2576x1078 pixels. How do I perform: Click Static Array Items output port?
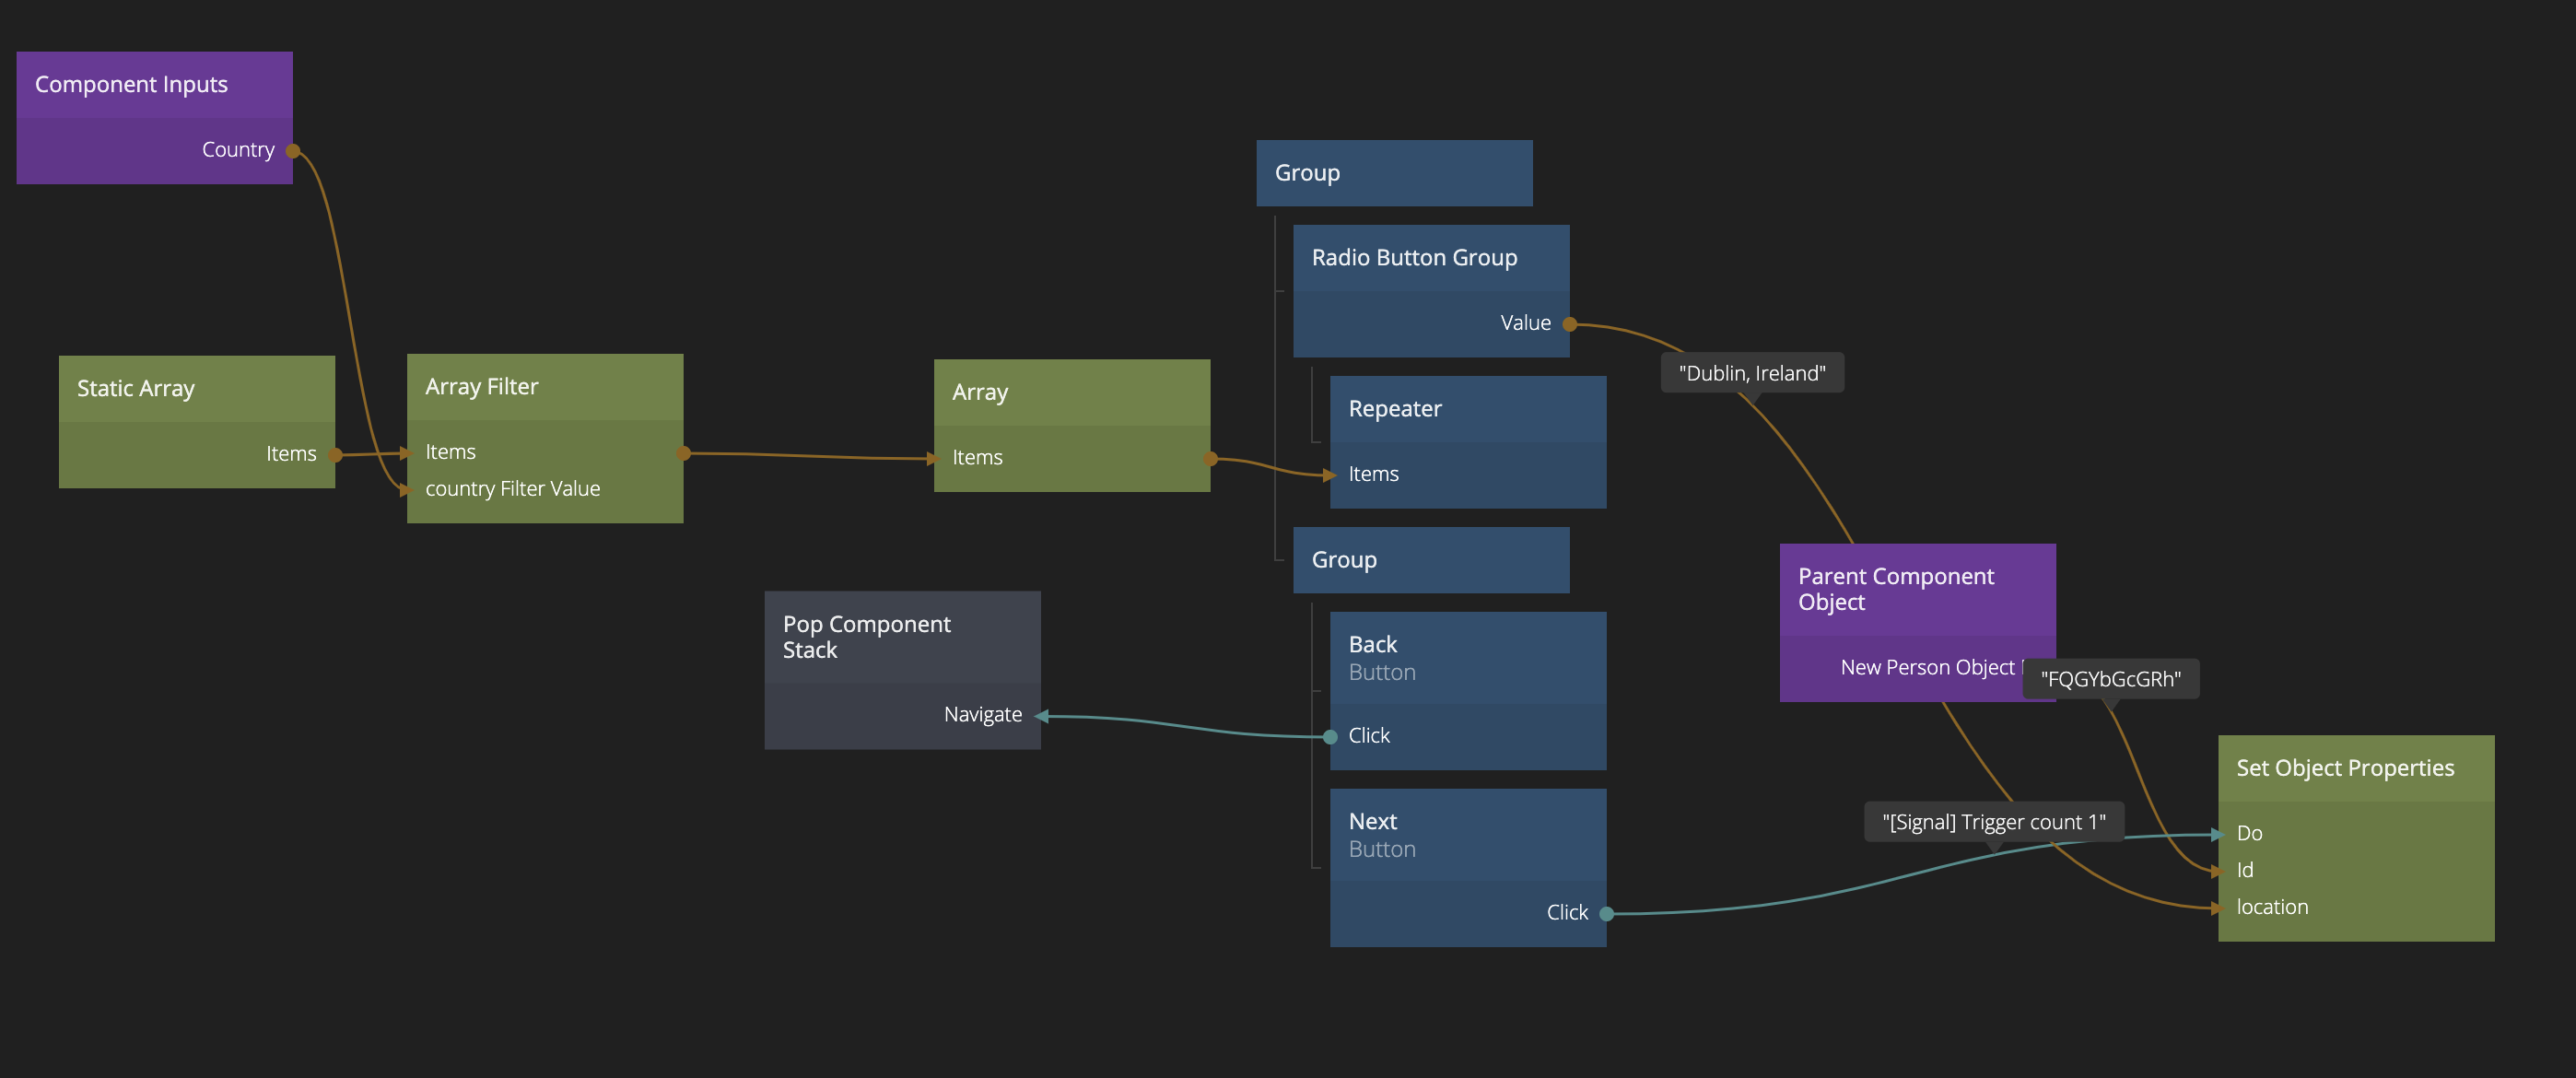(336, 455)
